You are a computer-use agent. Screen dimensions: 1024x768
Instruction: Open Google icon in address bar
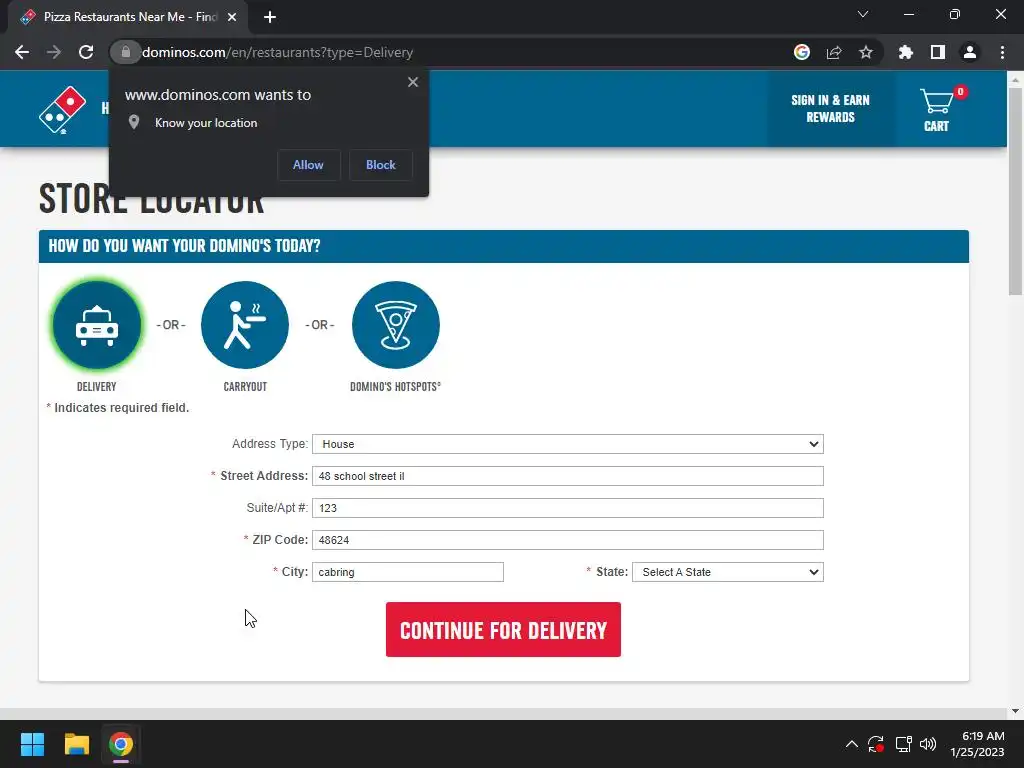click(802, 52)
